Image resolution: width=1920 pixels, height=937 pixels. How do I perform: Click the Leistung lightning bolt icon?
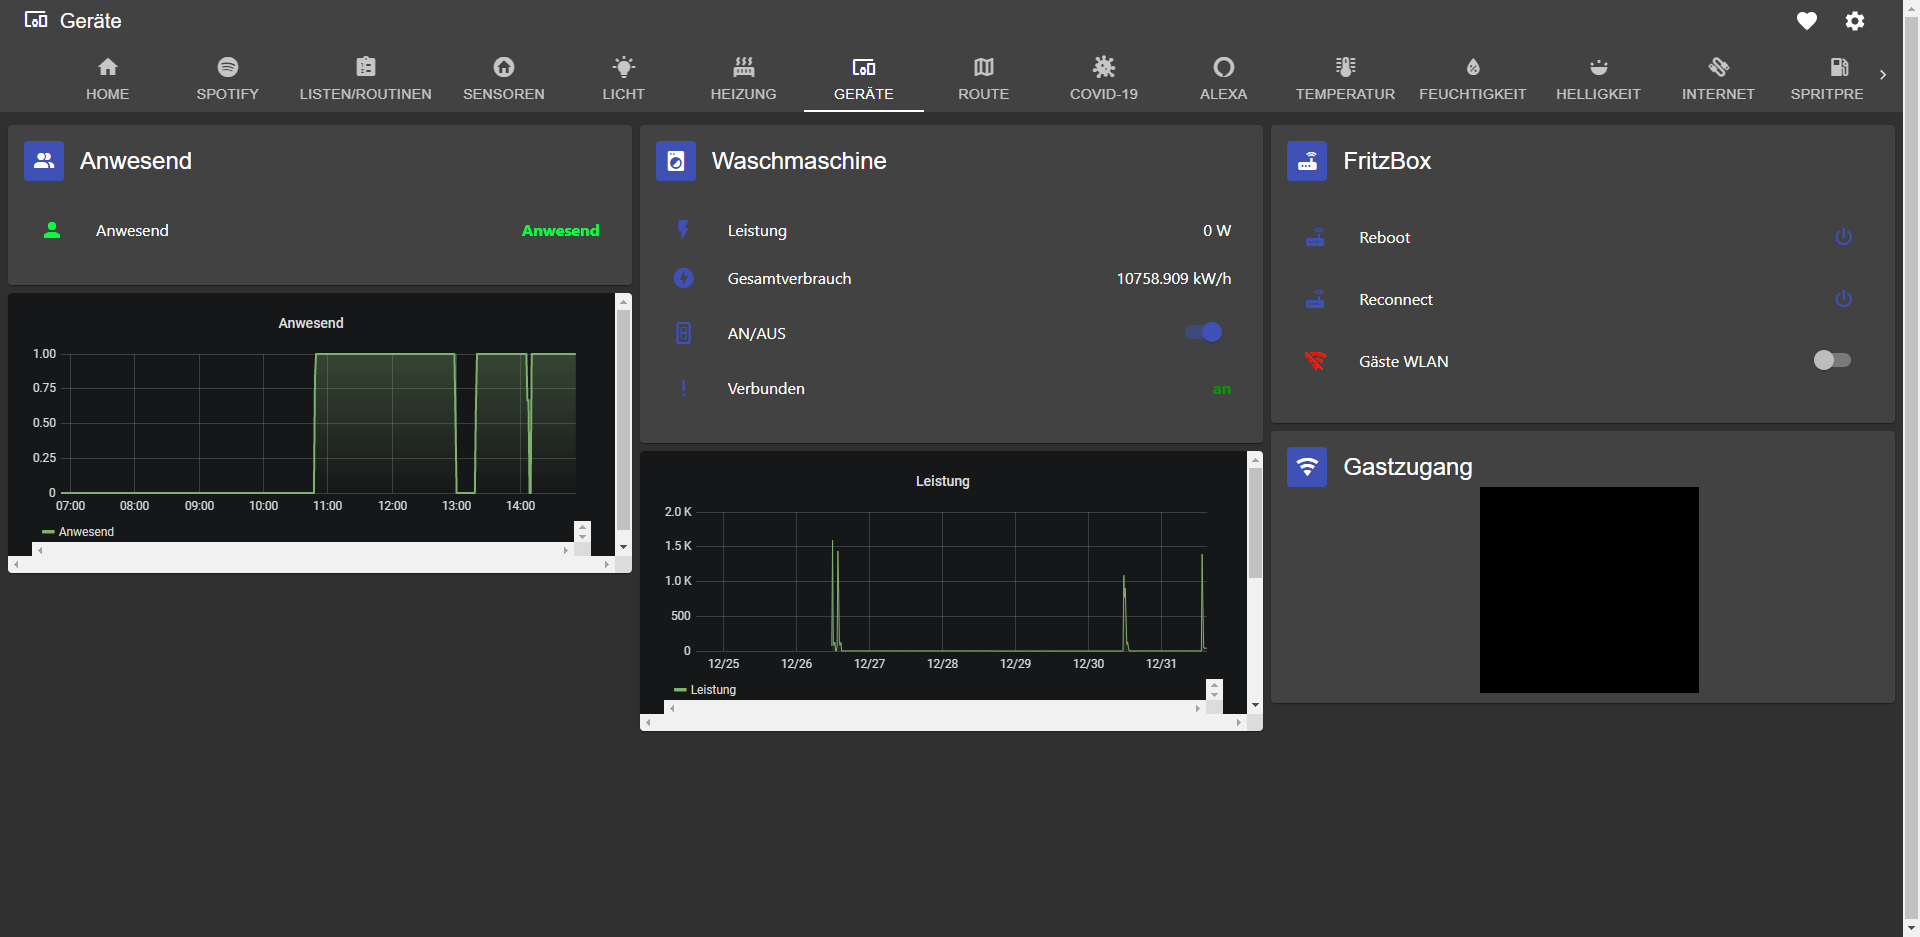pos(684,230)
